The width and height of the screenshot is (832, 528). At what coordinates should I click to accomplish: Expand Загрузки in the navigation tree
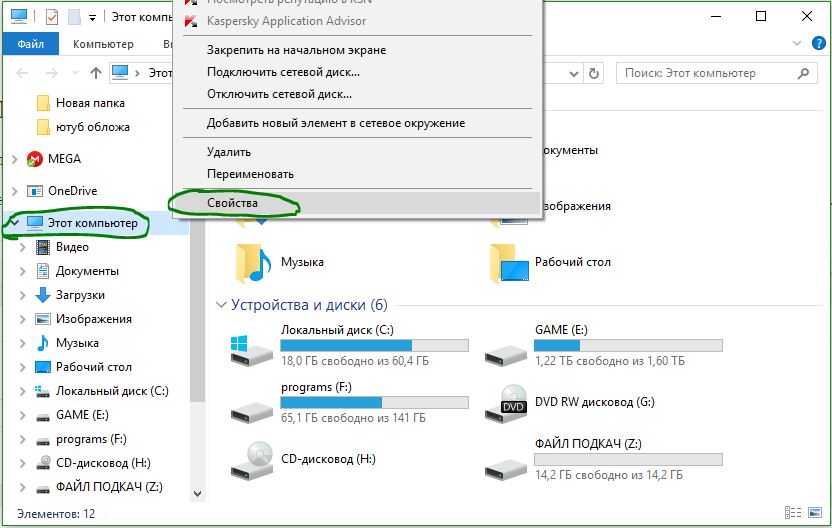[x=22, y=295]
